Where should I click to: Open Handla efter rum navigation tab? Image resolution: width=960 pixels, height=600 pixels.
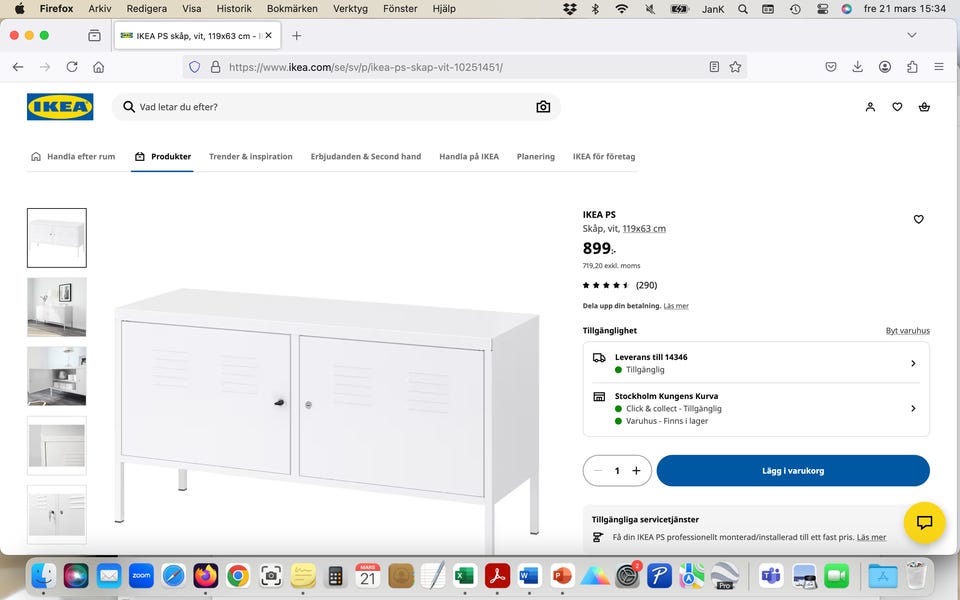point(73,156)
